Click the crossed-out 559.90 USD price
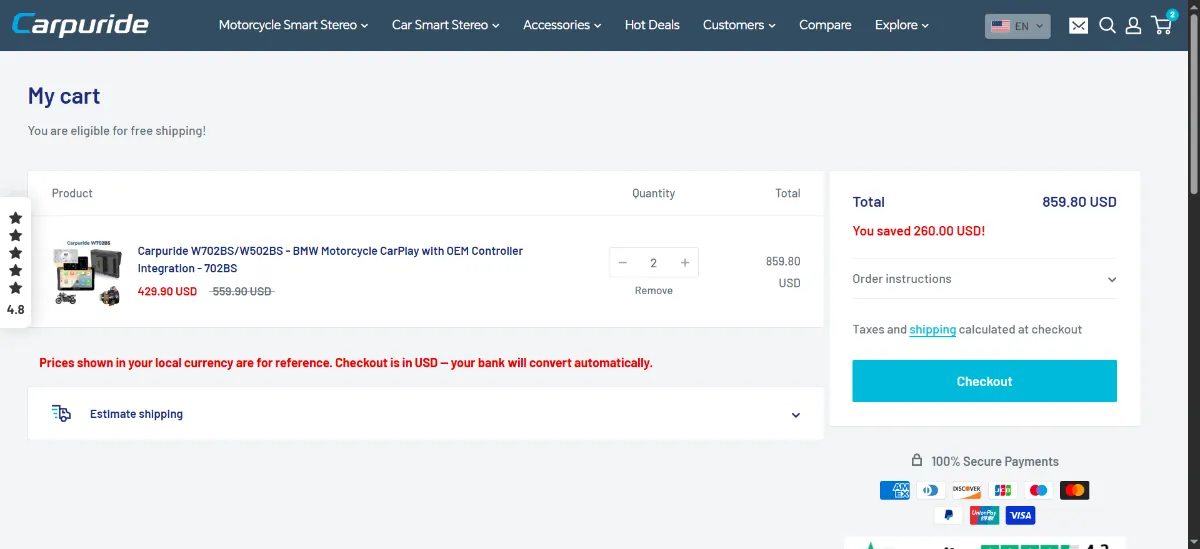The height and width of the screenshot is (549, 1200). (241, 291)
